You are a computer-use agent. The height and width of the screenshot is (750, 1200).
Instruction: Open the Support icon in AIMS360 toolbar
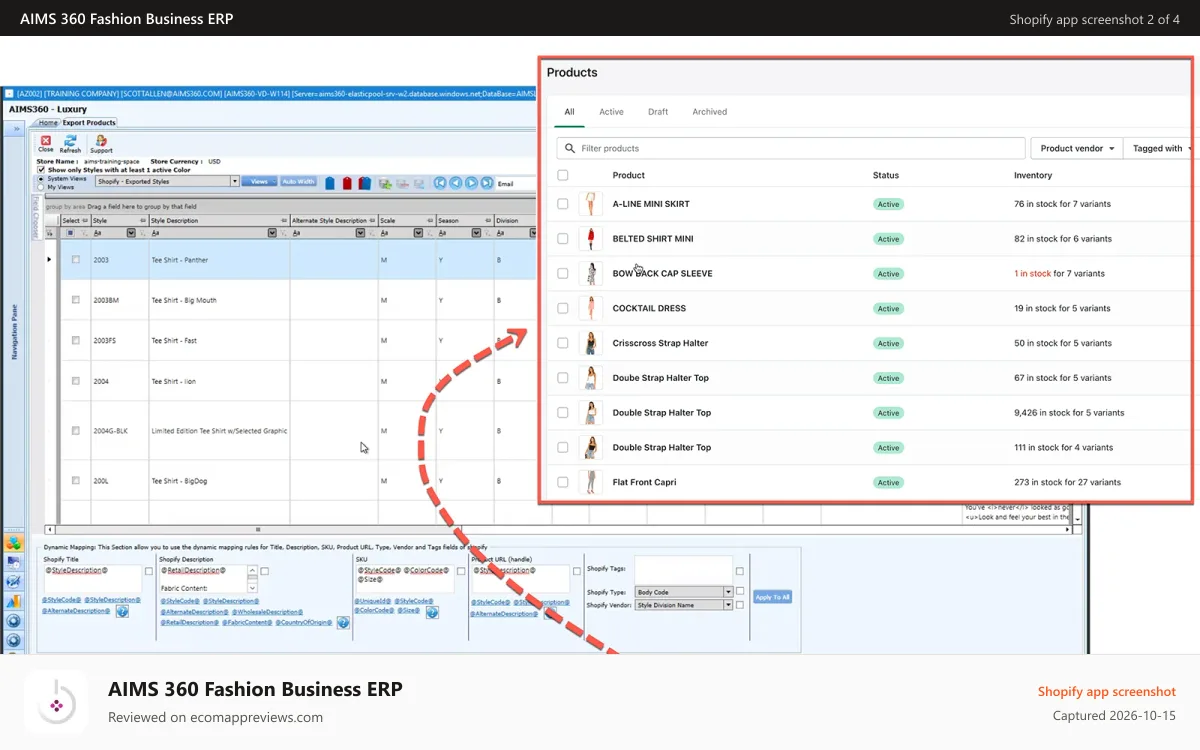(101, 141)
